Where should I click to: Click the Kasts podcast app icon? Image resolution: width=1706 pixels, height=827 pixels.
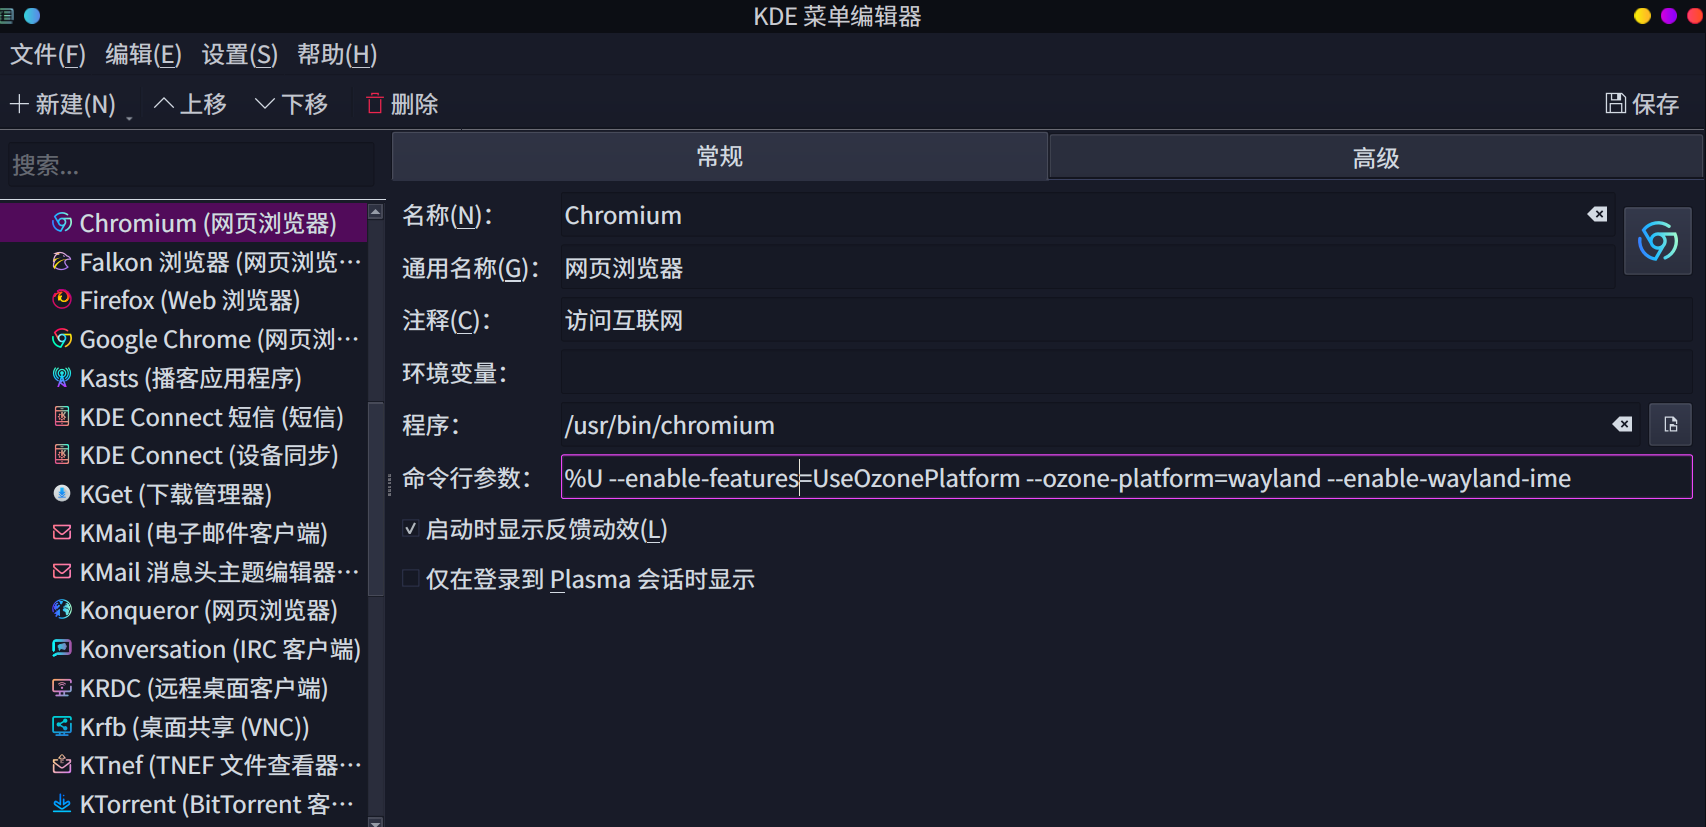(x=60, y=378)
